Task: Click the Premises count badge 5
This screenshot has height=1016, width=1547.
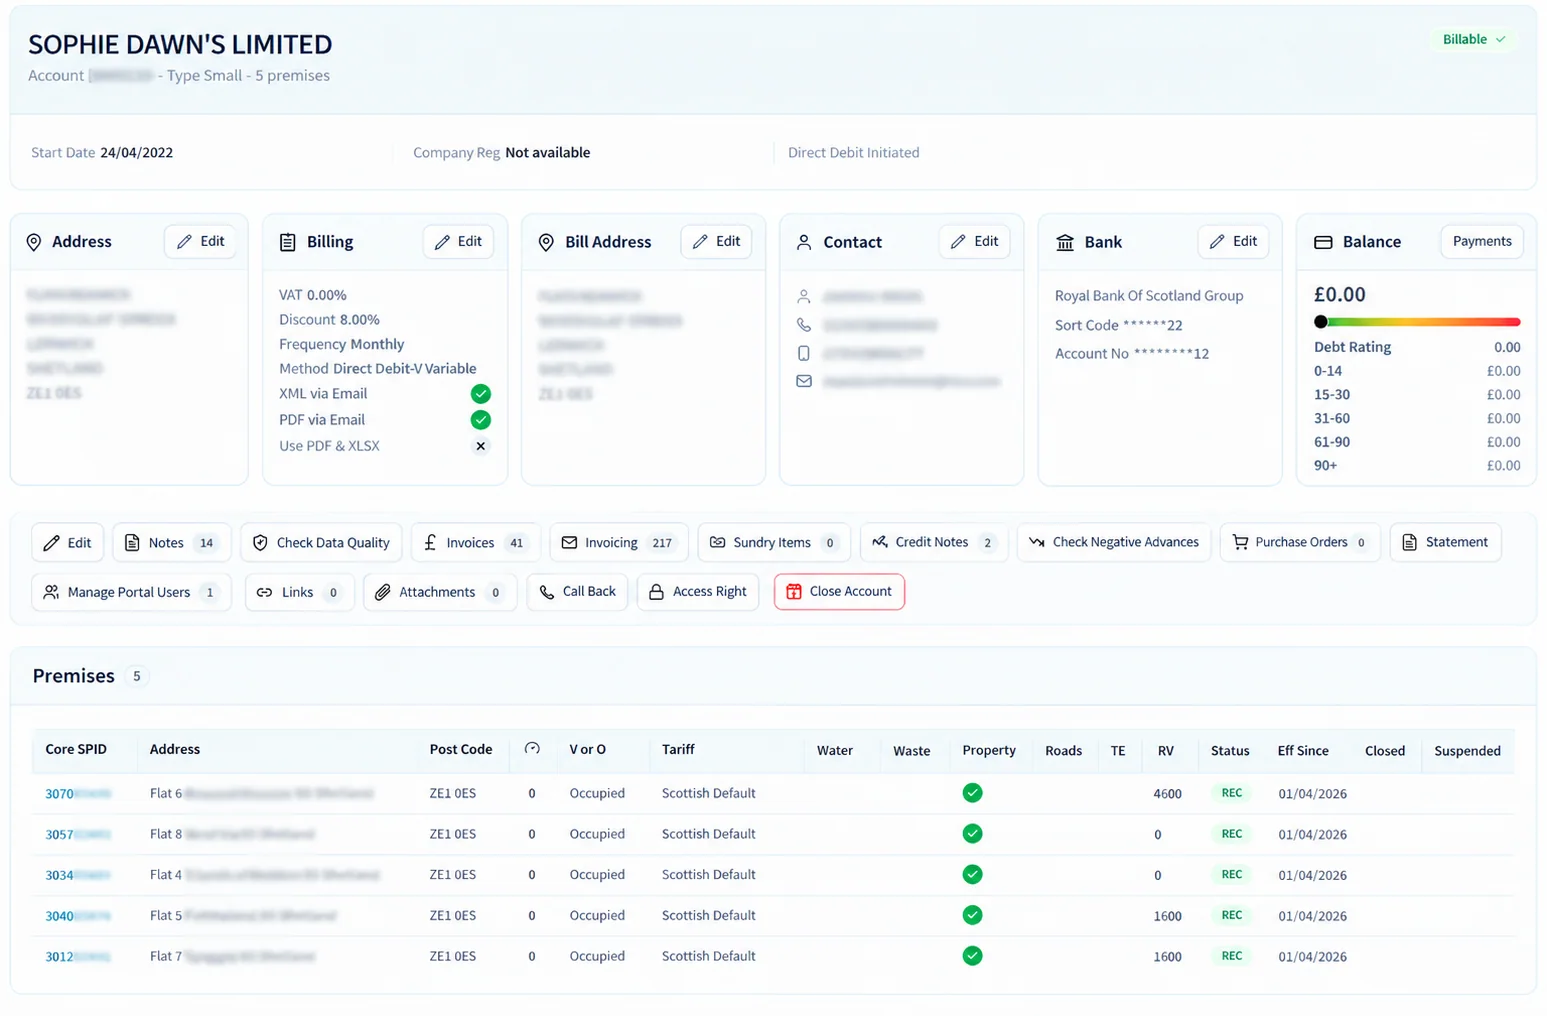Action: tap(137, 676)
